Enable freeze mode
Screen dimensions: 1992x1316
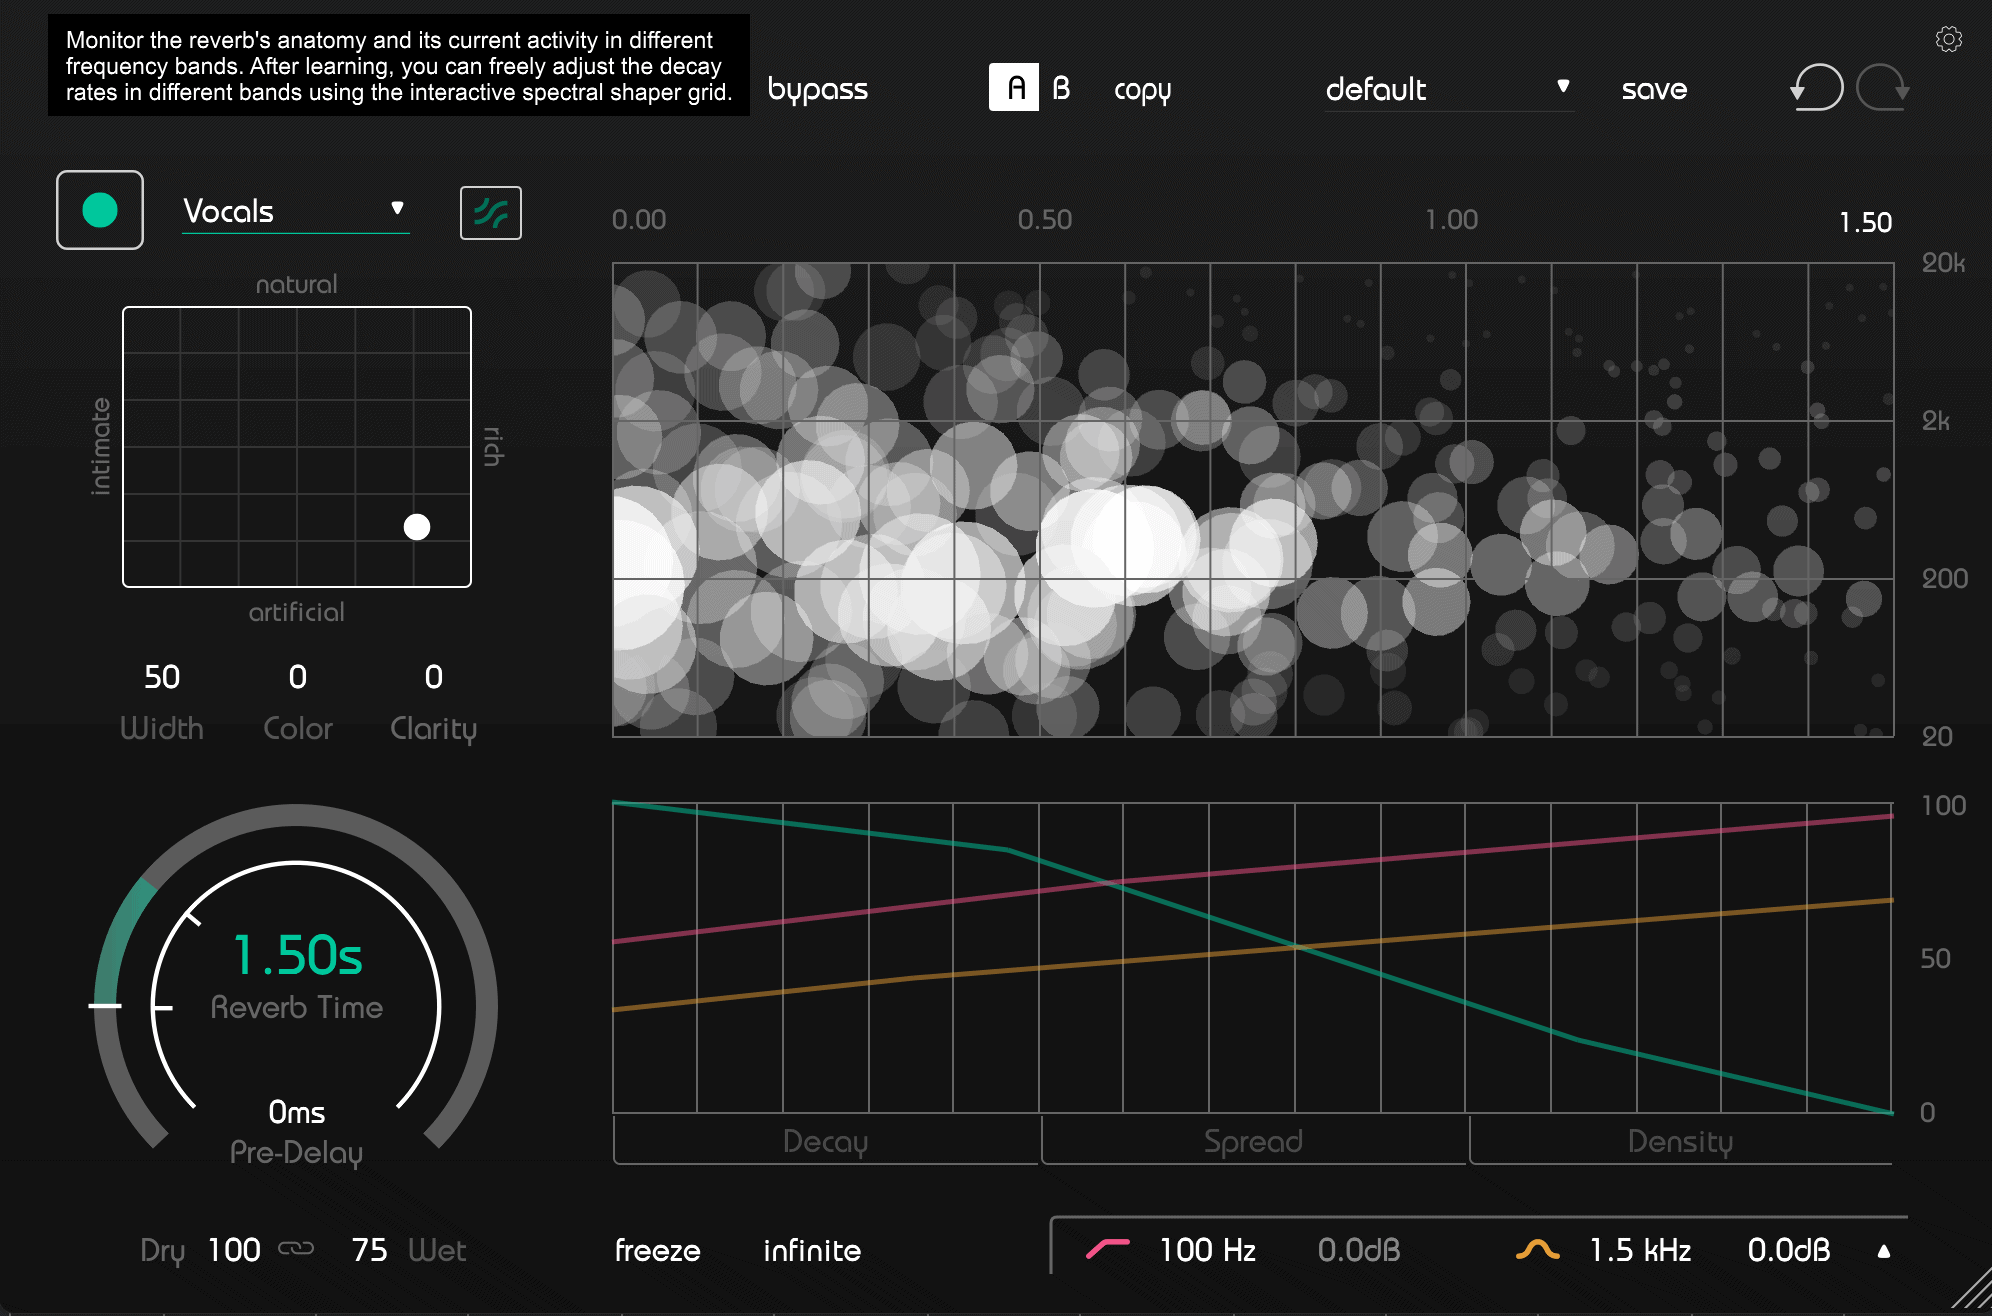click(x=657, y=1250)
